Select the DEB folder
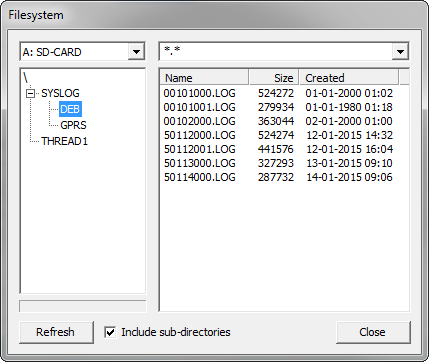Viewport: 429px width, 362px height. coord(70,109)
